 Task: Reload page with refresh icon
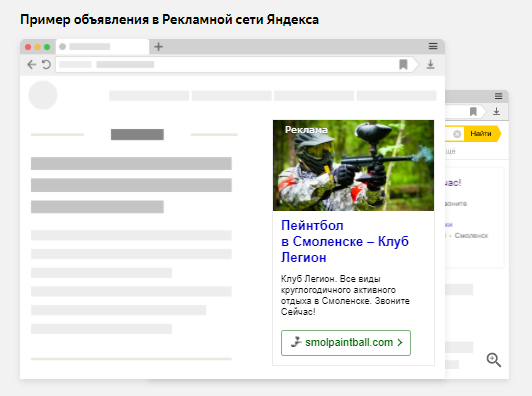click(46, 64)
